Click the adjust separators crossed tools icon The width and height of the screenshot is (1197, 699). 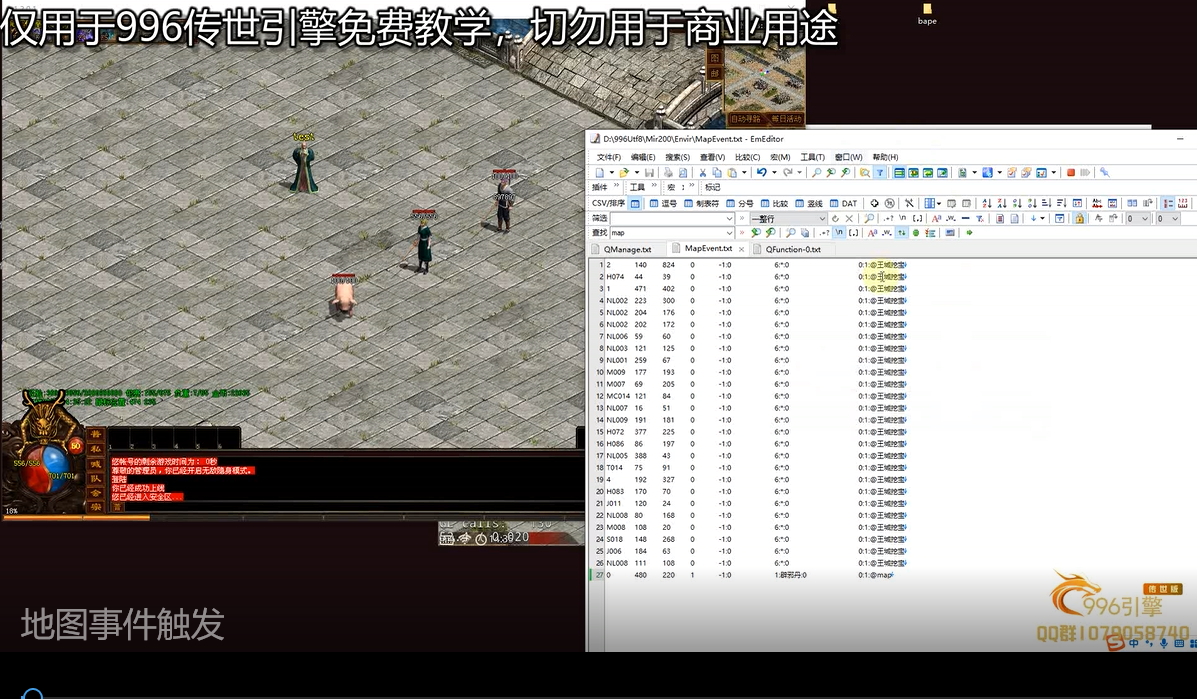click(909, 203)
